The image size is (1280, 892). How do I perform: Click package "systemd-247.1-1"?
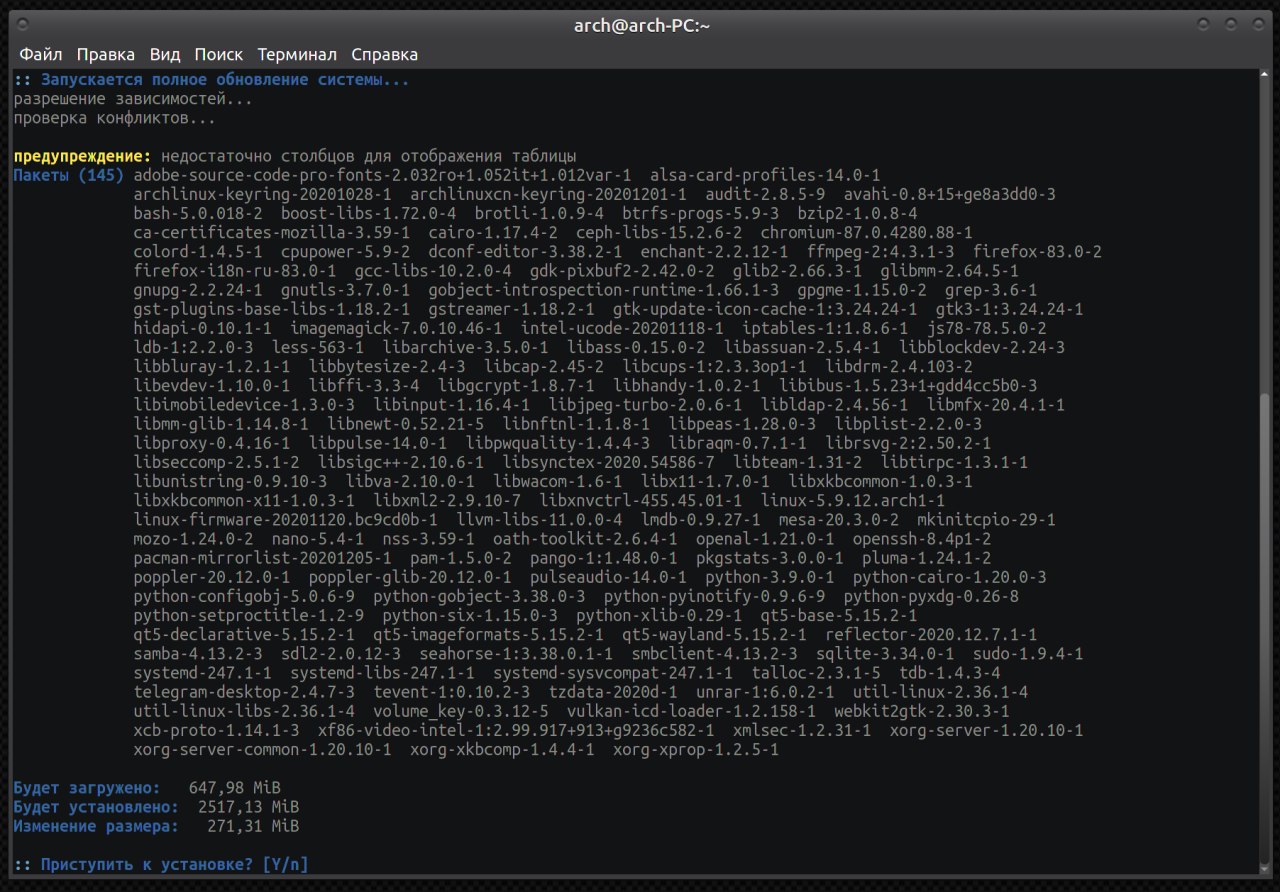pyautogui.click(x=202, y=673)
